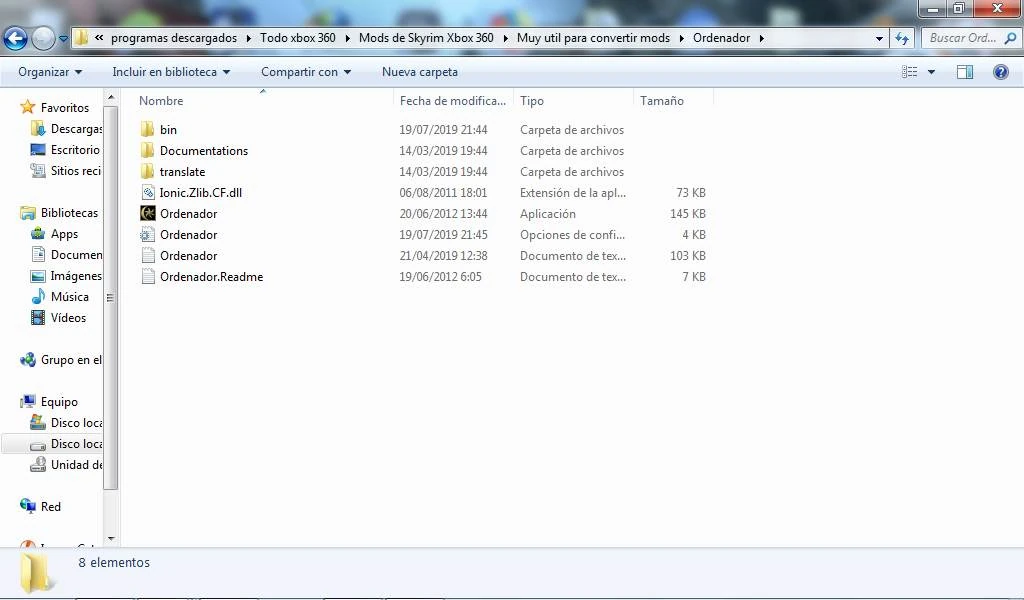This screenshot has width=1024, height=600.
Task: Select Muy util para convertir mods breadcrumb
Action: (x=593, y=38)
